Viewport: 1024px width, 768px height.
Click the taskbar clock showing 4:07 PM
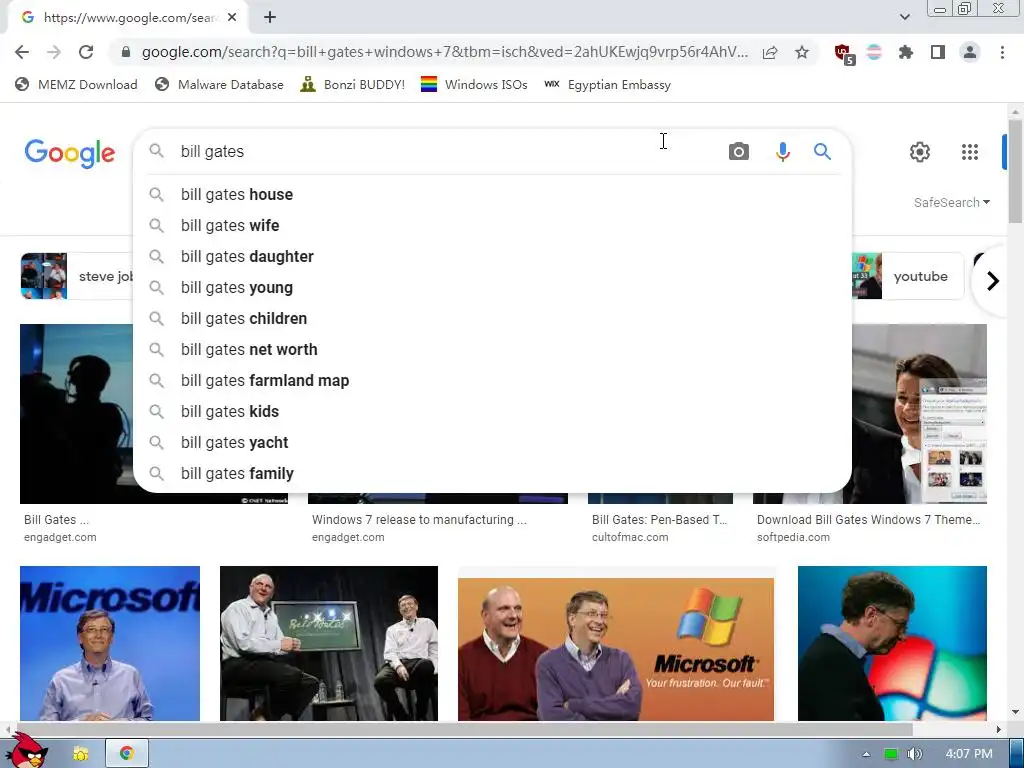click(968, 754)
